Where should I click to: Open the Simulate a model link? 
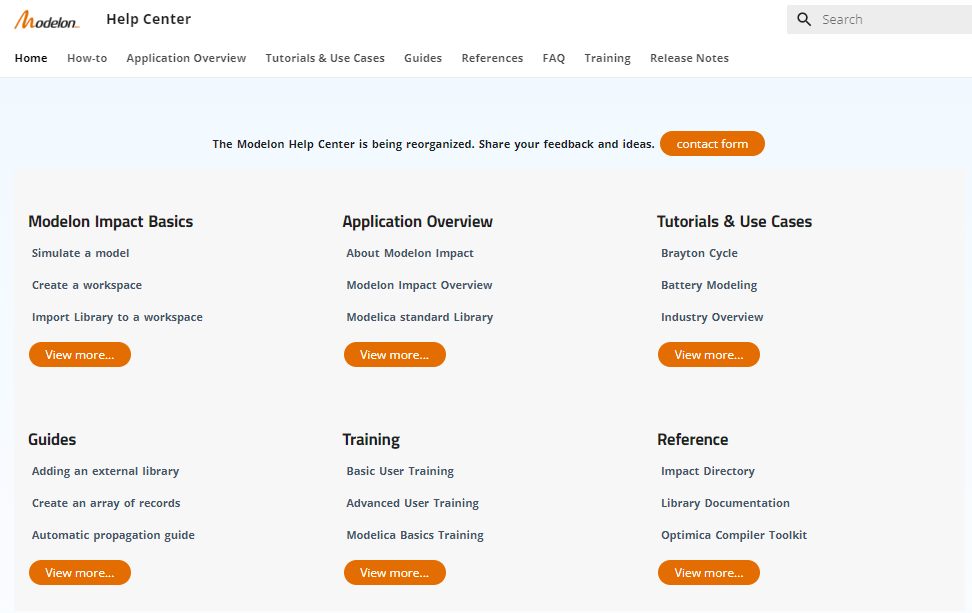(x=81, y=253)
